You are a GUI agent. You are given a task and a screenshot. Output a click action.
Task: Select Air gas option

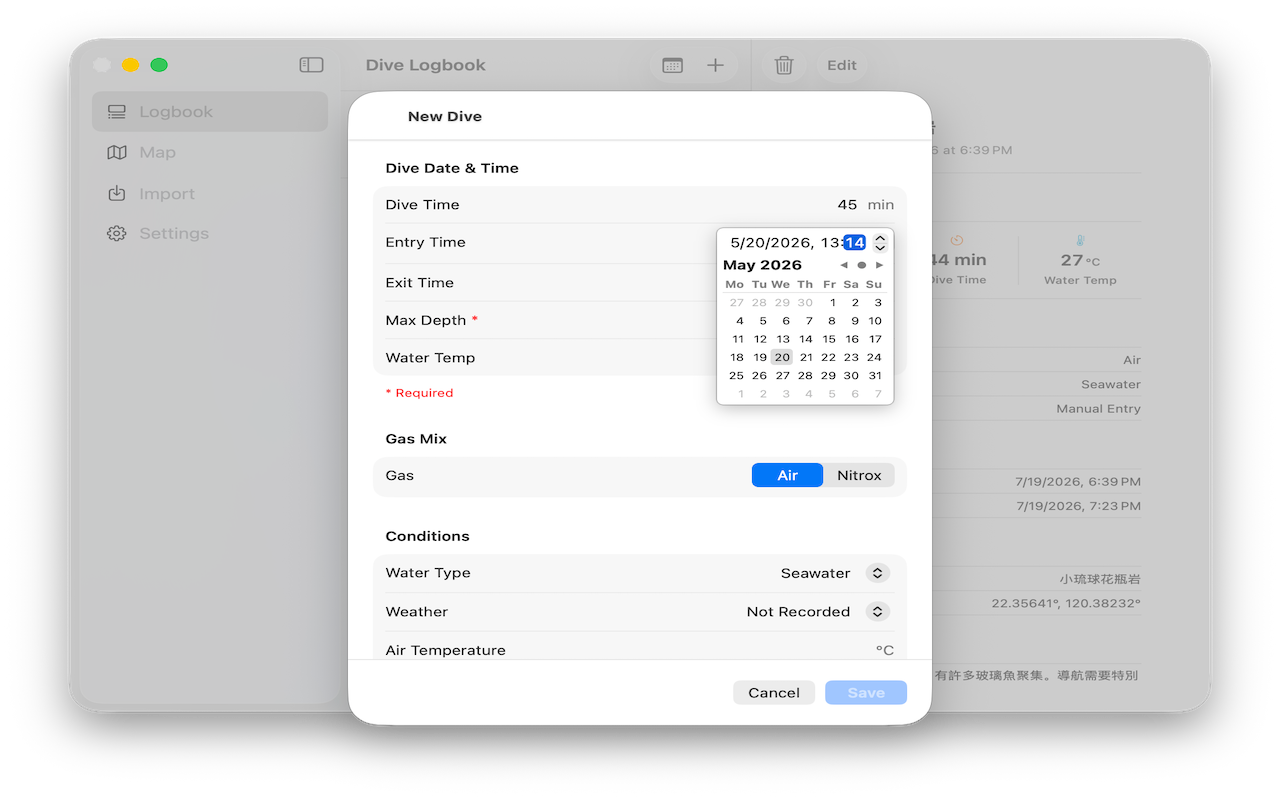click(787, 475)
